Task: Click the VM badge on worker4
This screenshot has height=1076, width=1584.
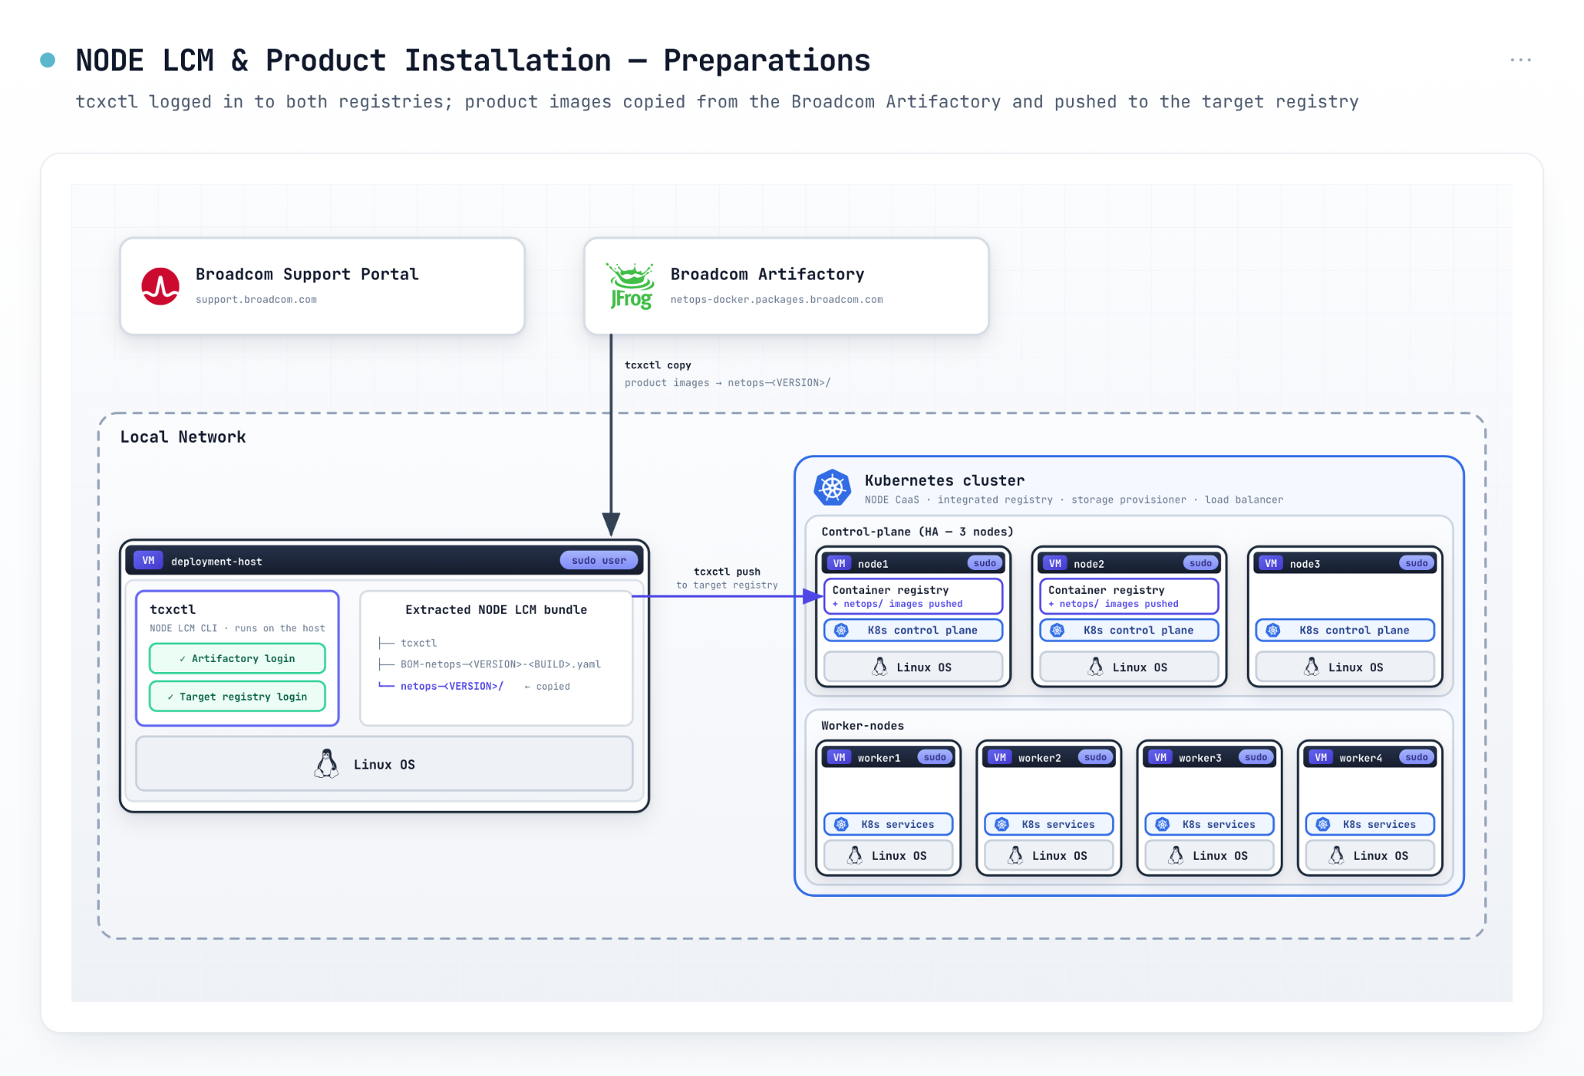Action: (1320, 757)
